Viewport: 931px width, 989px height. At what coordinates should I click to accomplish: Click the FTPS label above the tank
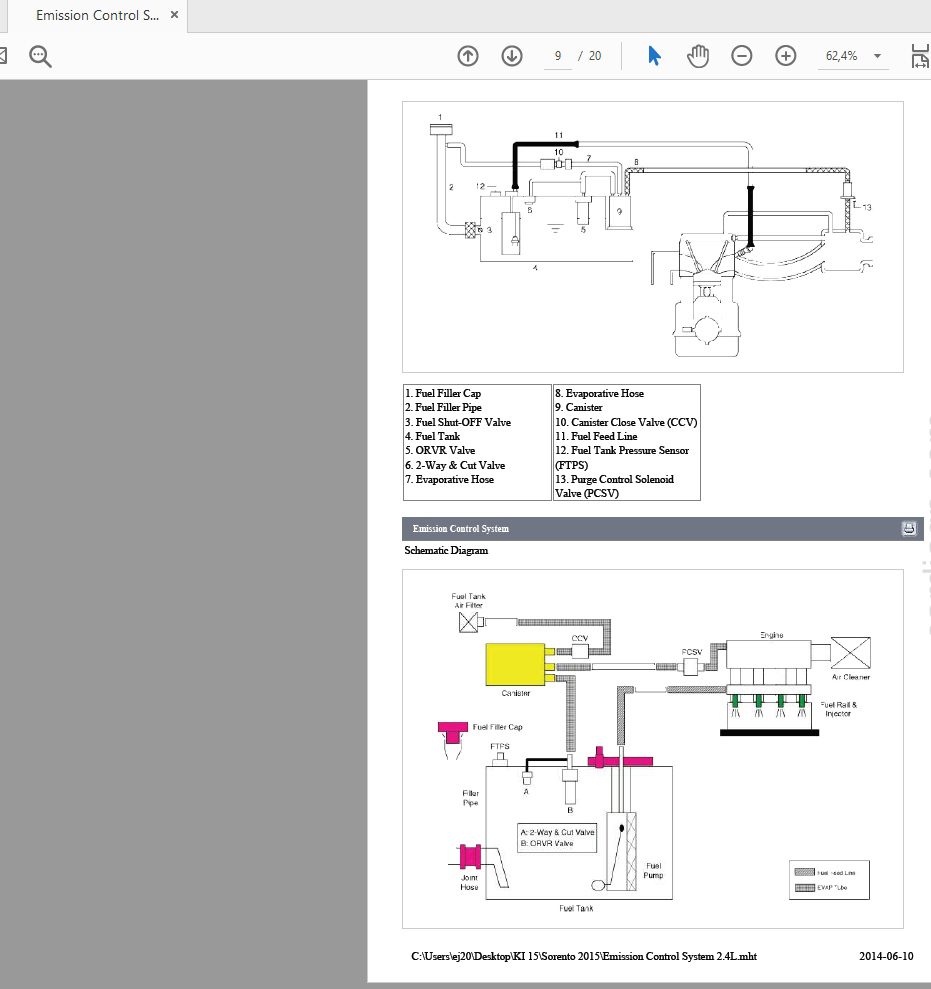tap(500, 746)
